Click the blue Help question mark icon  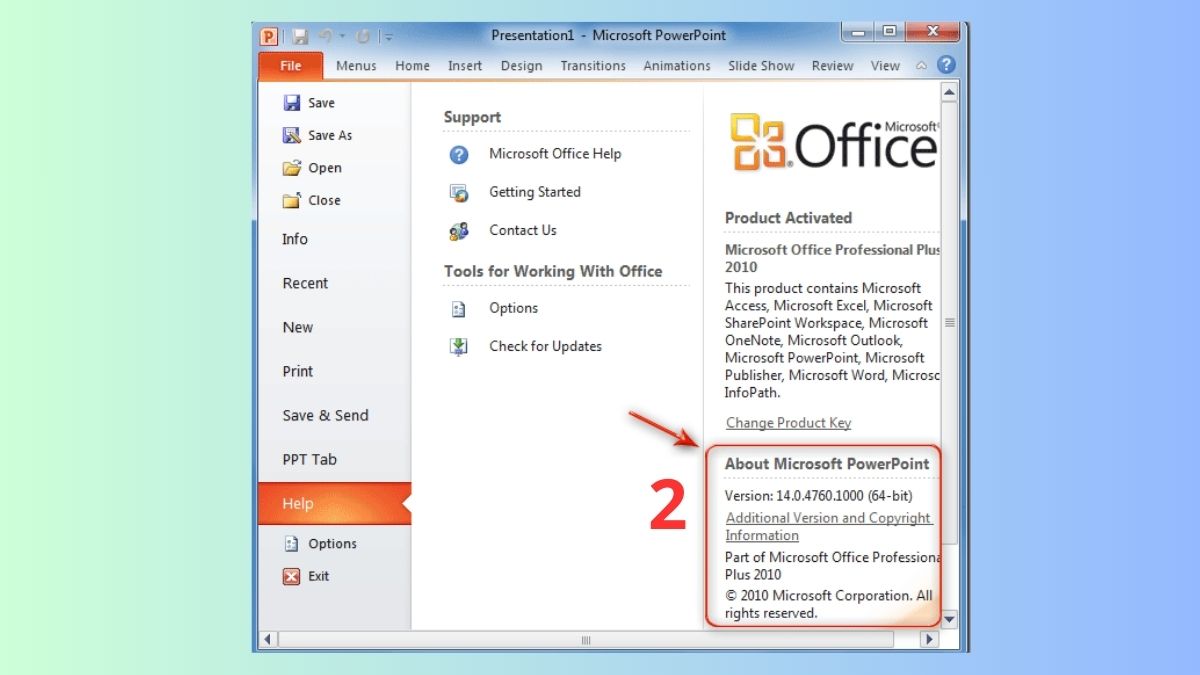pyautogui.click(x=945, y=65)
